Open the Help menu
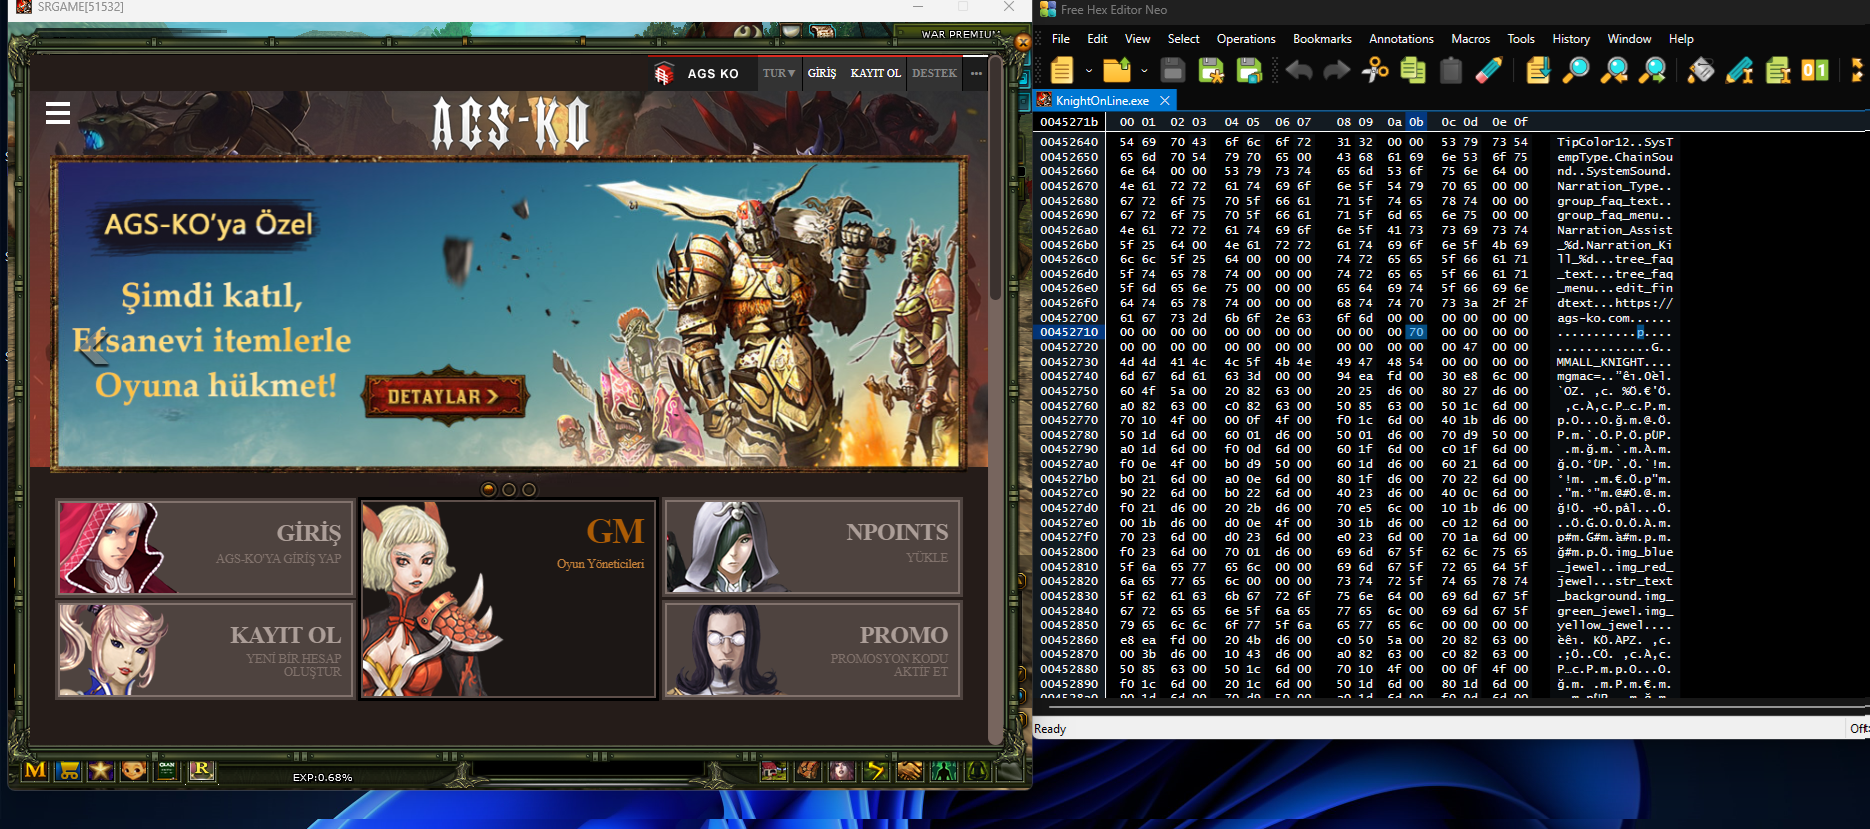This screenshot has width=1870, height=829. [x=1681, y=39]
